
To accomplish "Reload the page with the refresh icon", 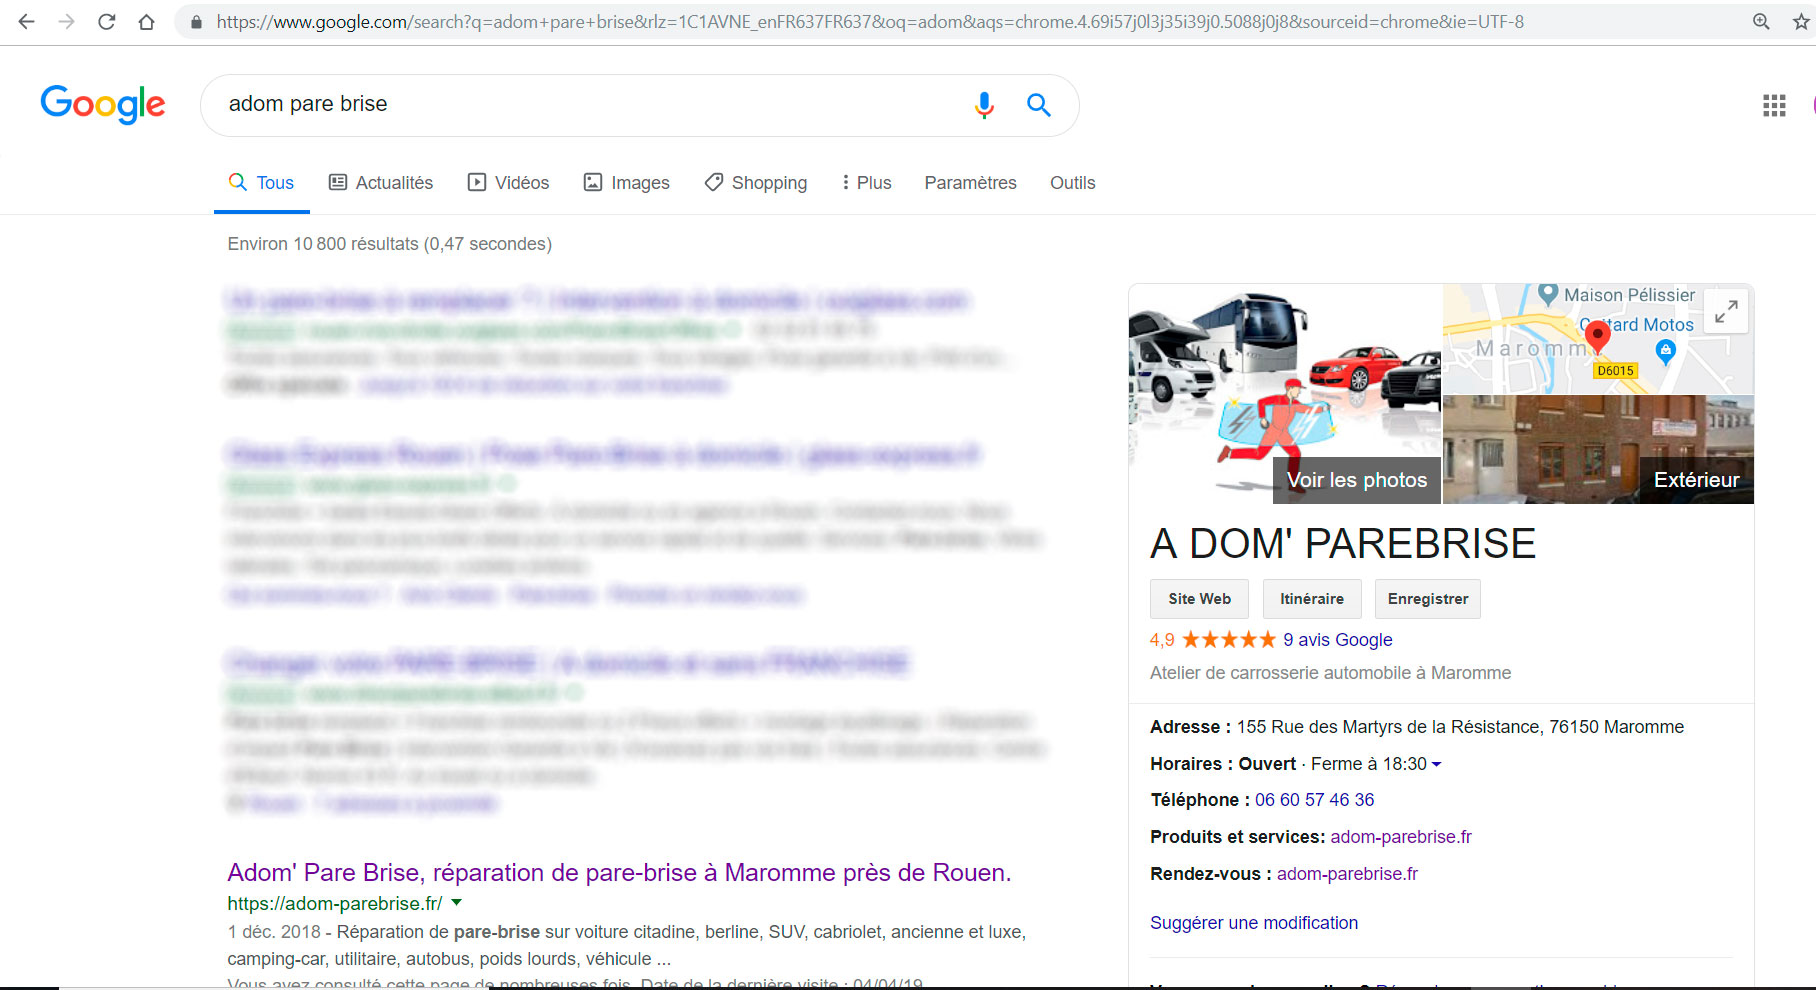I will 106,21.
